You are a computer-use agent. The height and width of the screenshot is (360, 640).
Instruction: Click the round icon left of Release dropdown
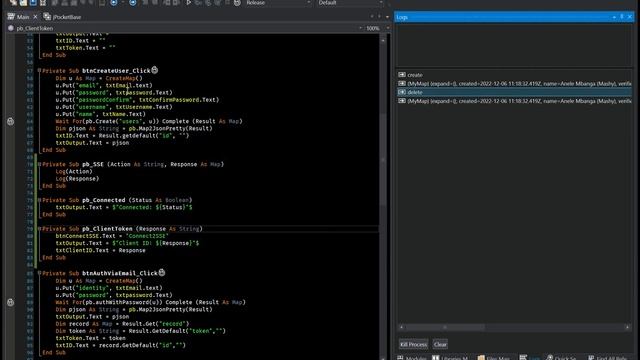[x=237, y=2]
